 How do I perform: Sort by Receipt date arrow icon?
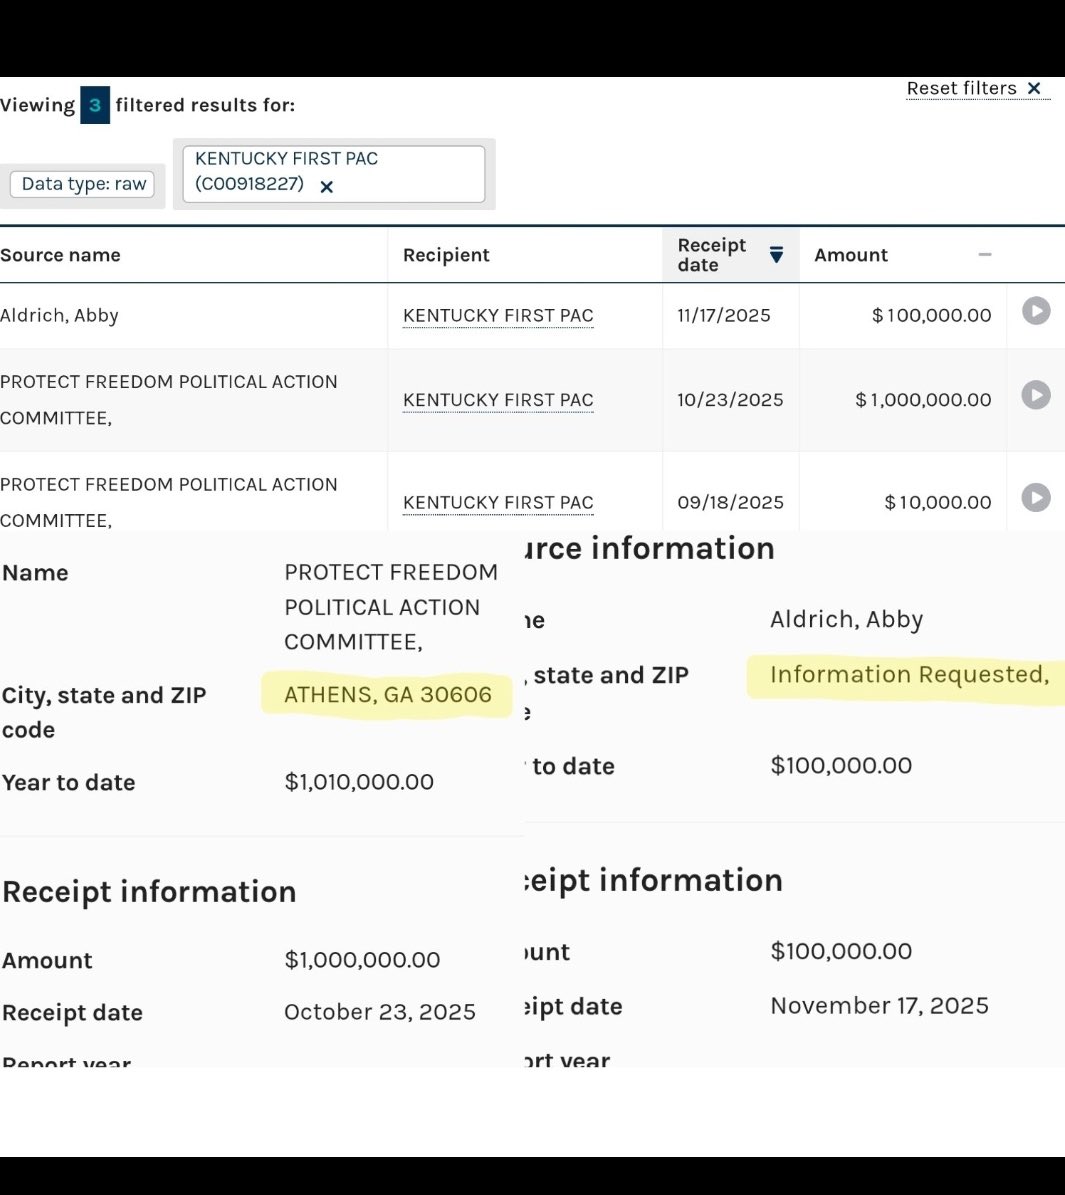click(776, 255)
